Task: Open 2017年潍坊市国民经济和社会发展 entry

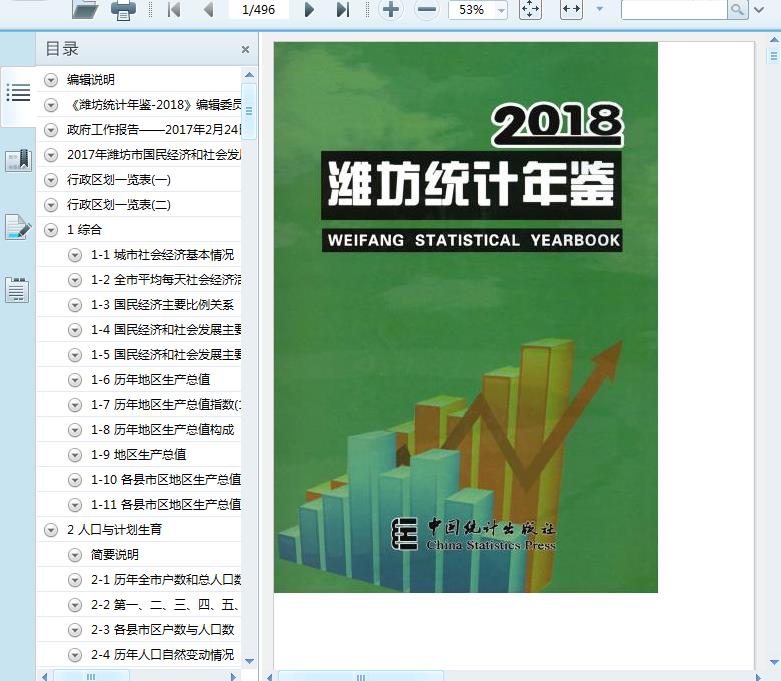Action: tap(154, 154)
